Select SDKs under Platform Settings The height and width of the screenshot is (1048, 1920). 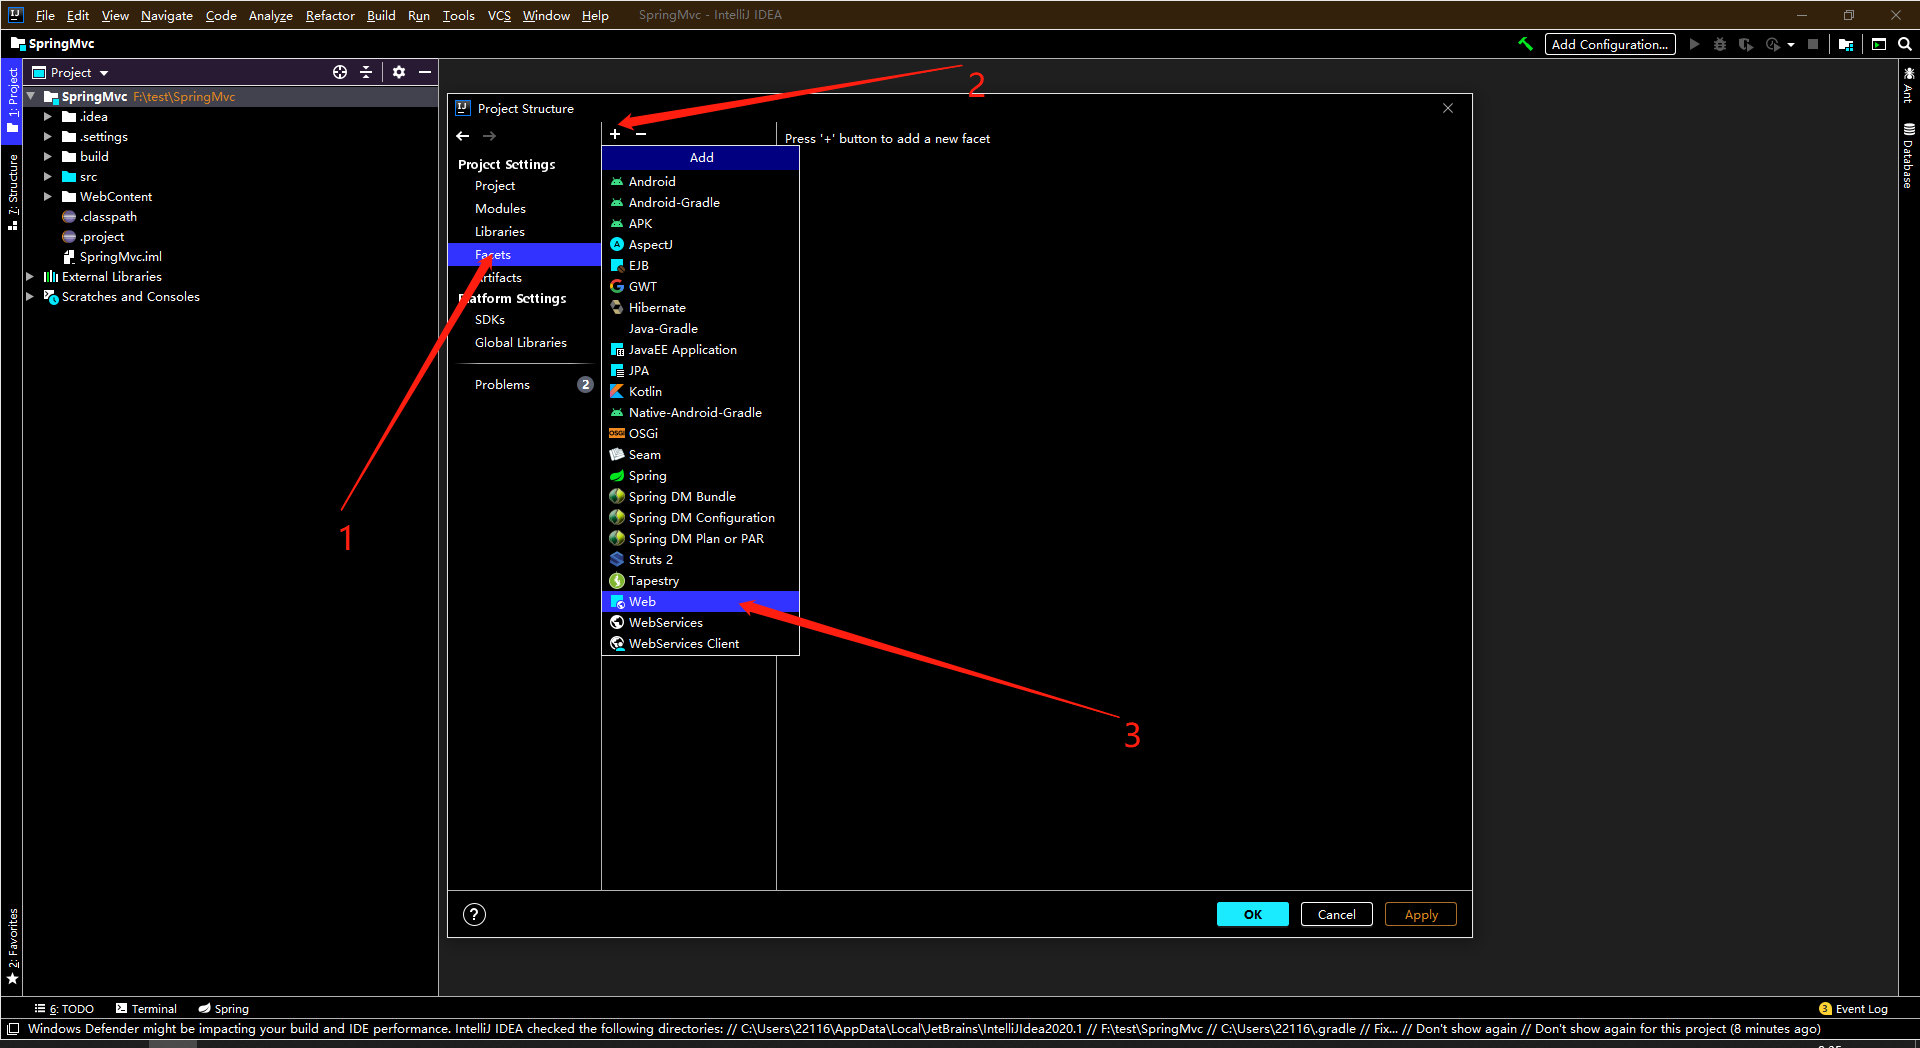[490, 319]
